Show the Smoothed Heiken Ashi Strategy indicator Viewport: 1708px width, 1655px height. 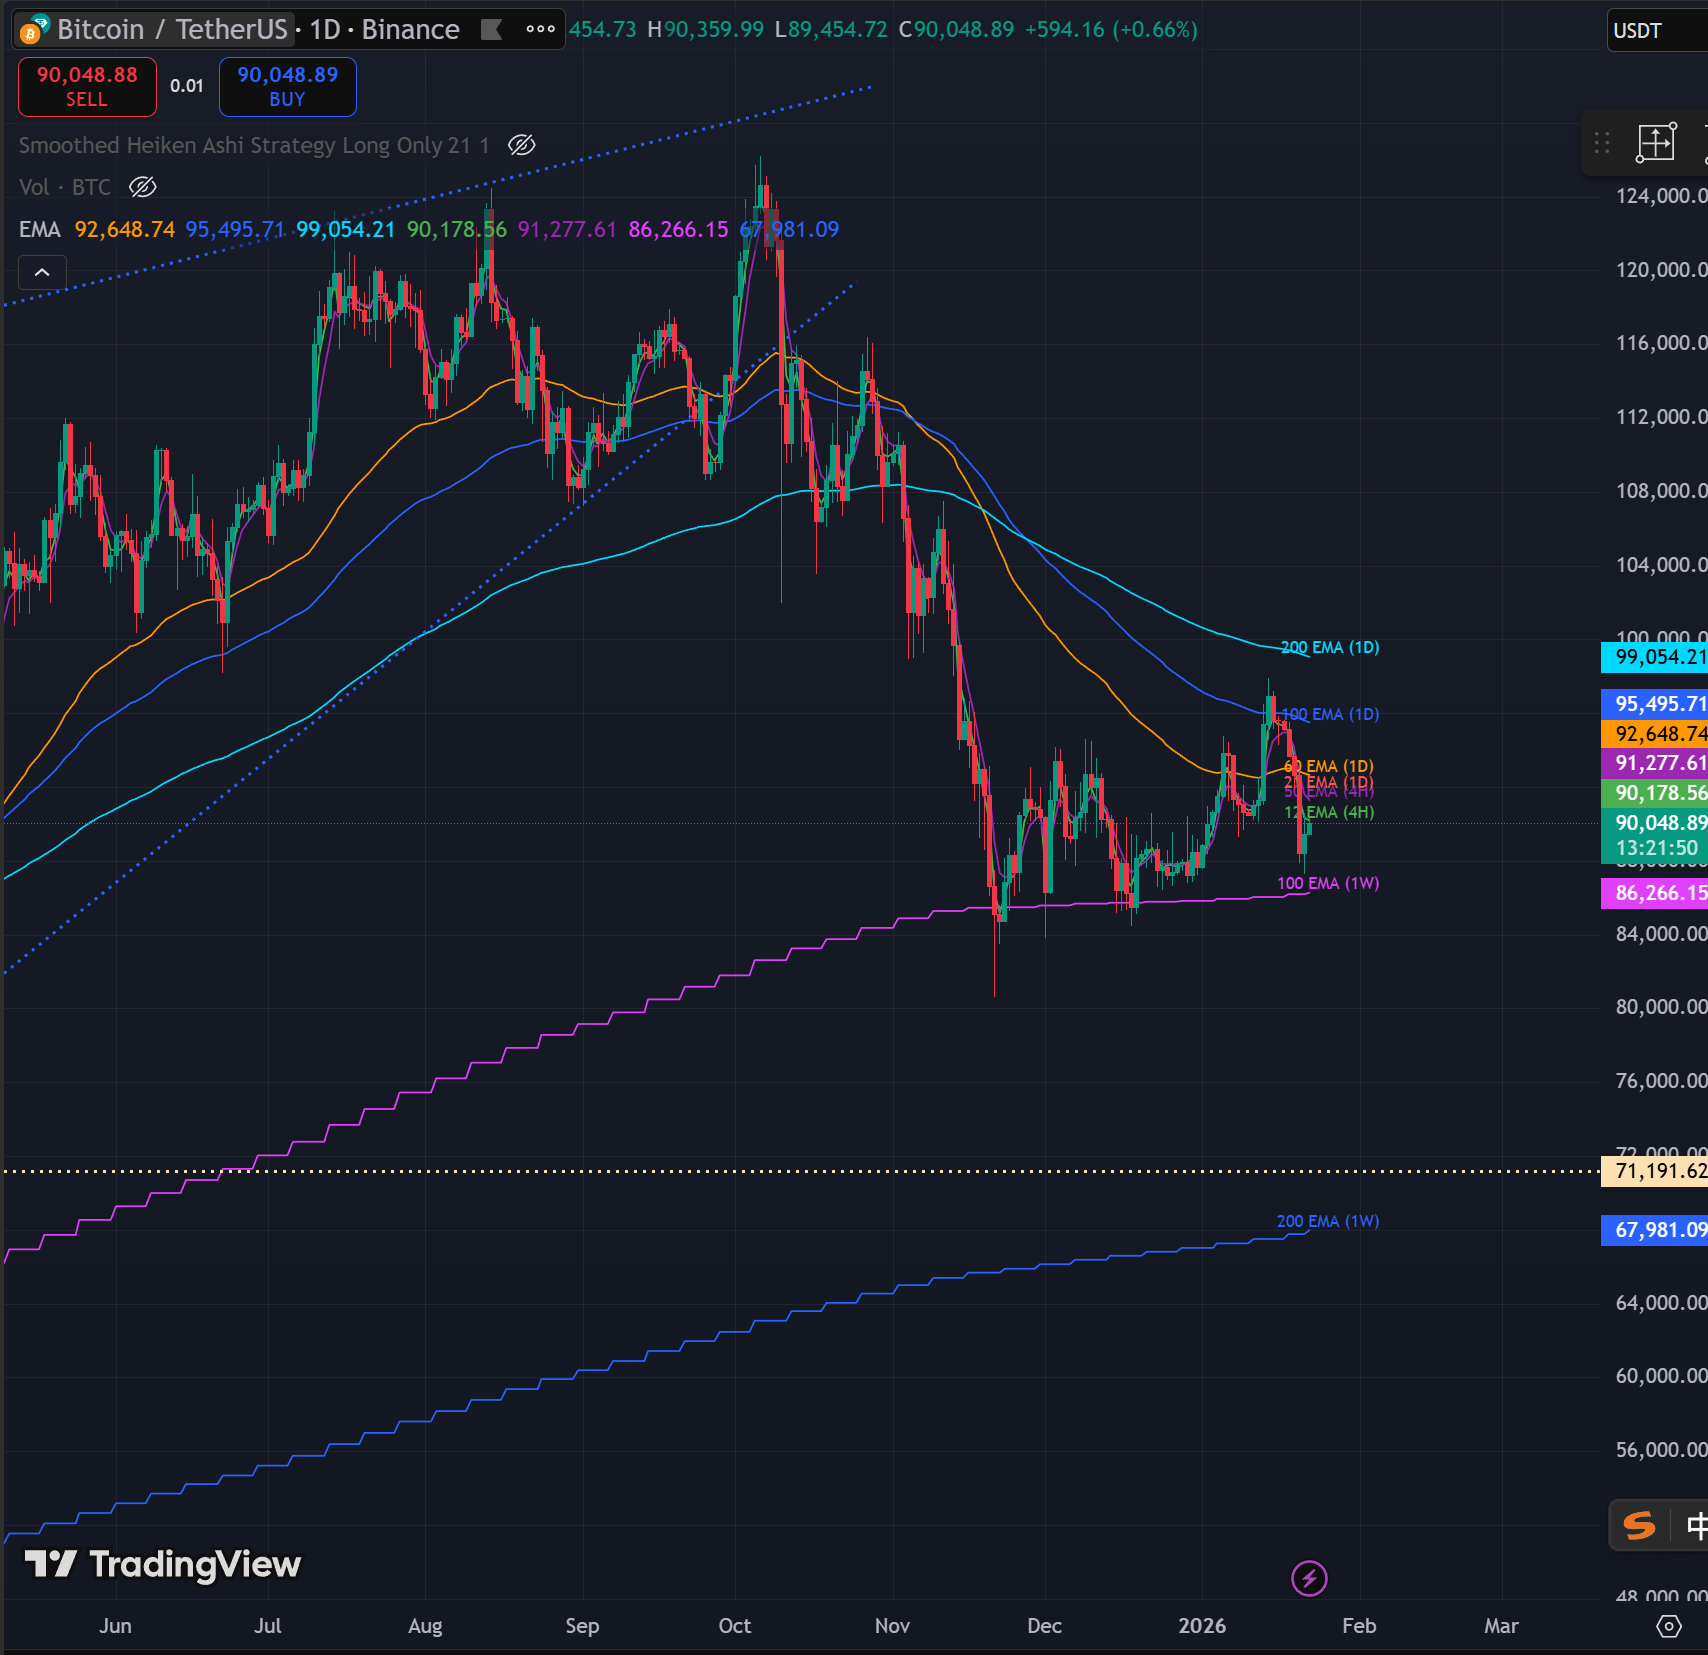[522, 145]
